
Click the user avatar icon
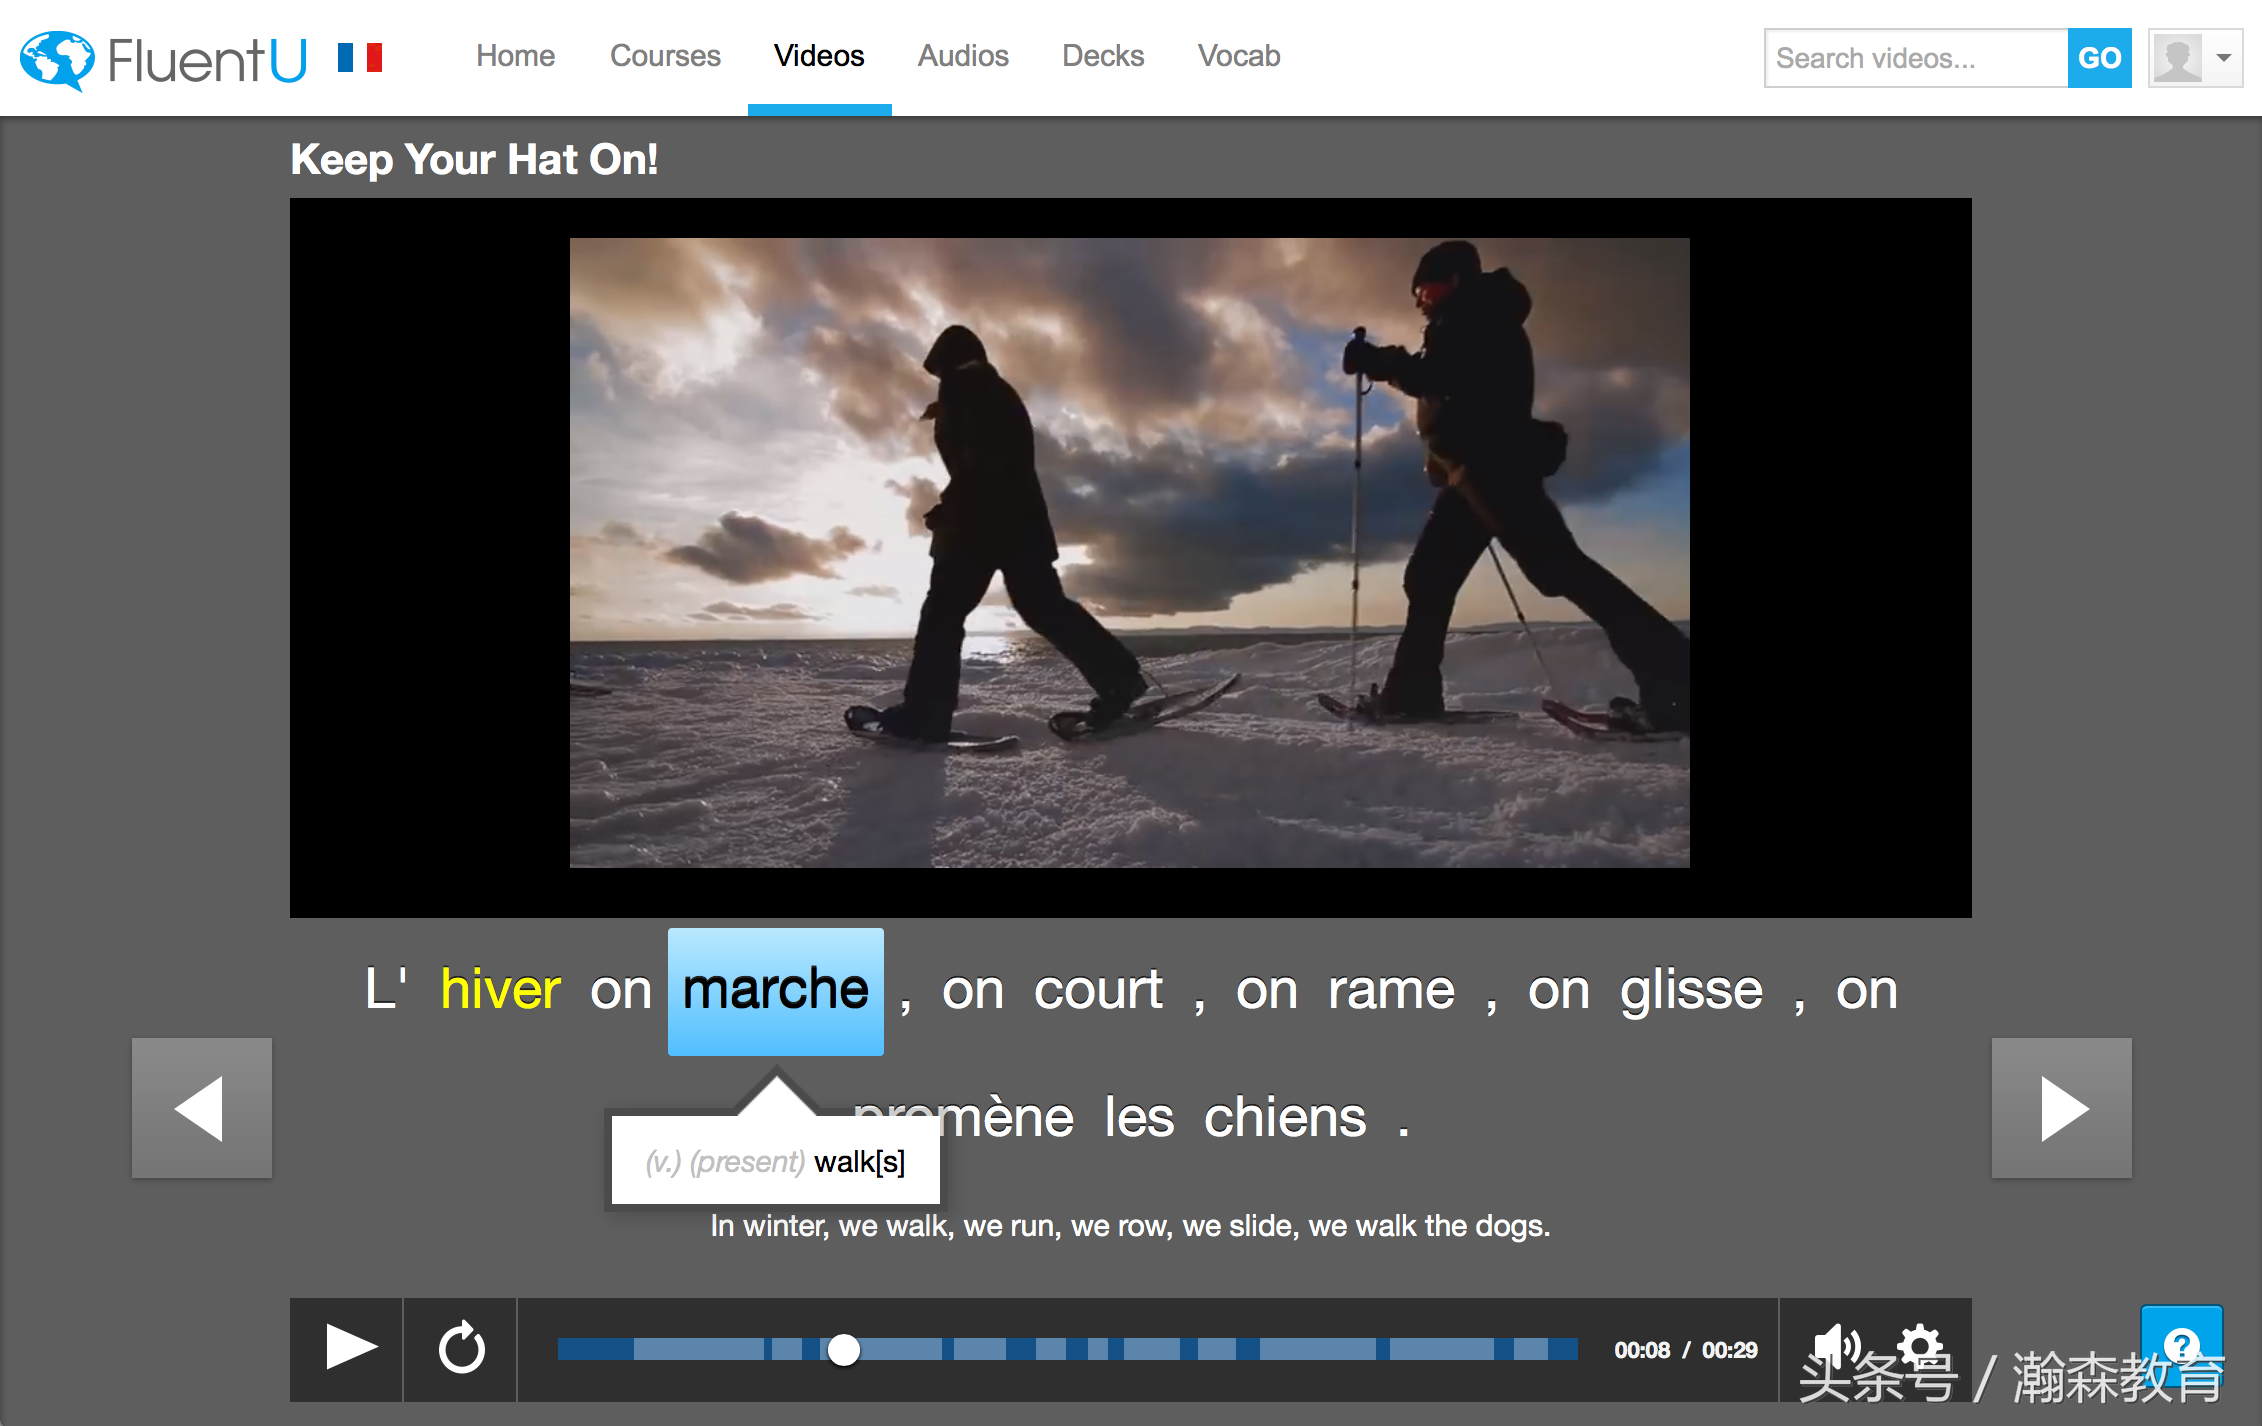[2177, 58]
